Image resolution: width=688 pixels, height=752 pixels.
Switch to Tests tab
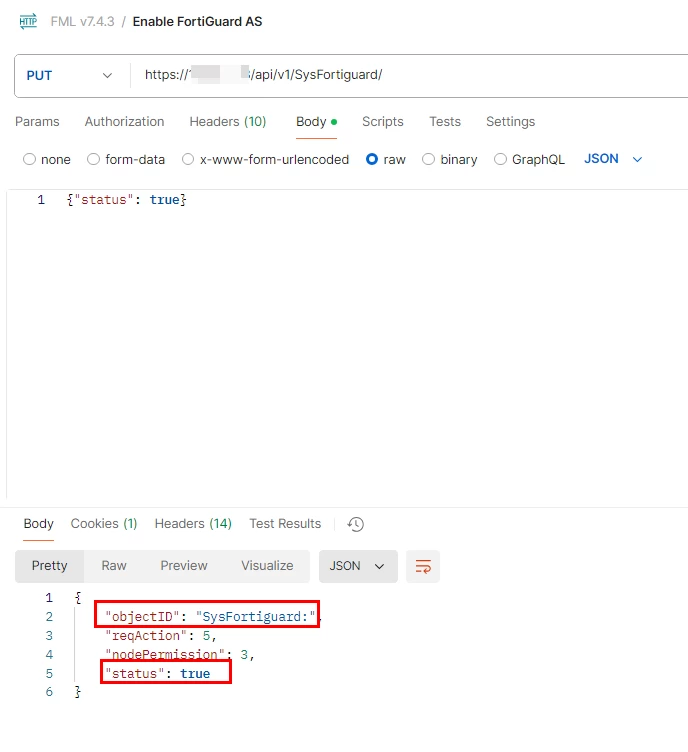[x=445, y=122]
